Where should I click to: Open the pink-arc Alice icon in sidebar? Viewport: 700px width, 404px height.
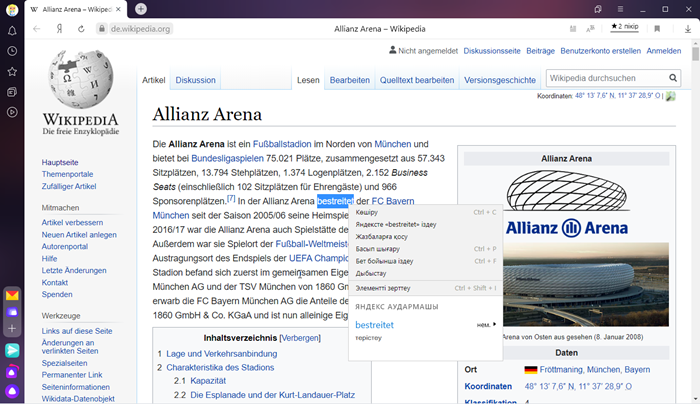[12, 371]
